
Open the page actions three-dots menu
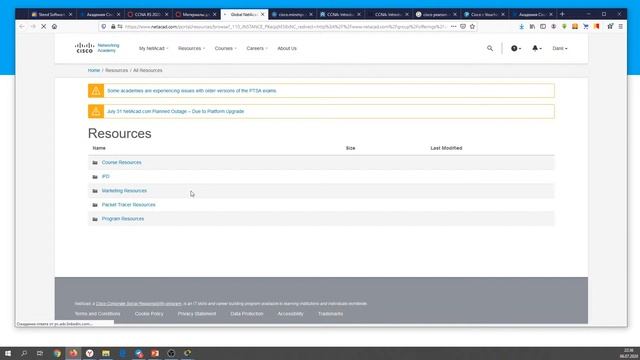point(453,27)
